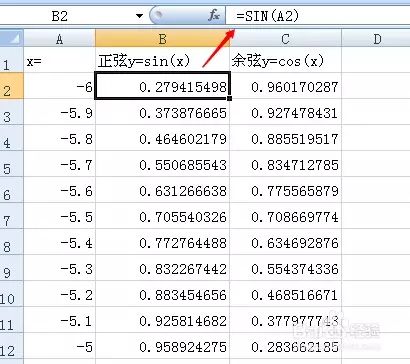This screenshot has height=364, width=410.
Task: Select row 1 header
Action: pyautogui.click(x=11, y=60)
